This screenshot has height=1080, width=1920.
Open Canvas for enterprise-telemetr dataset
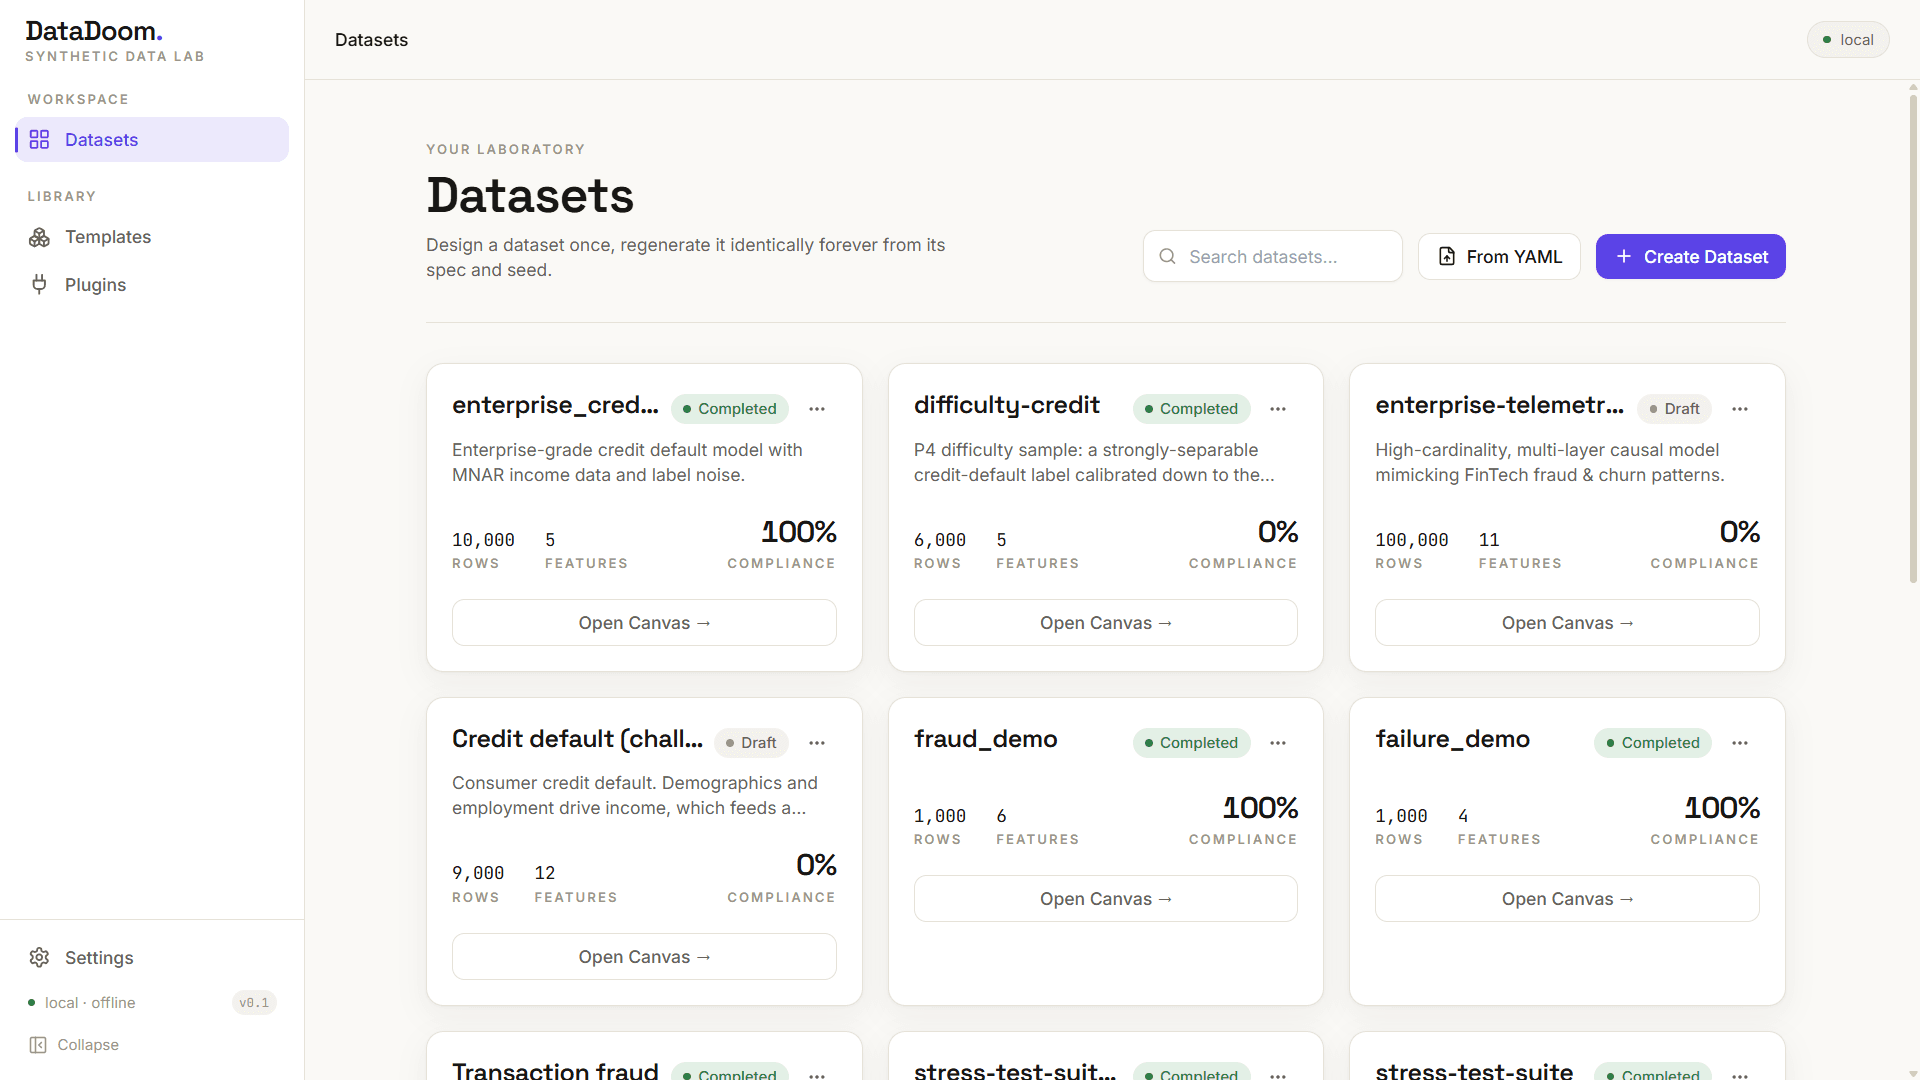1567,623
